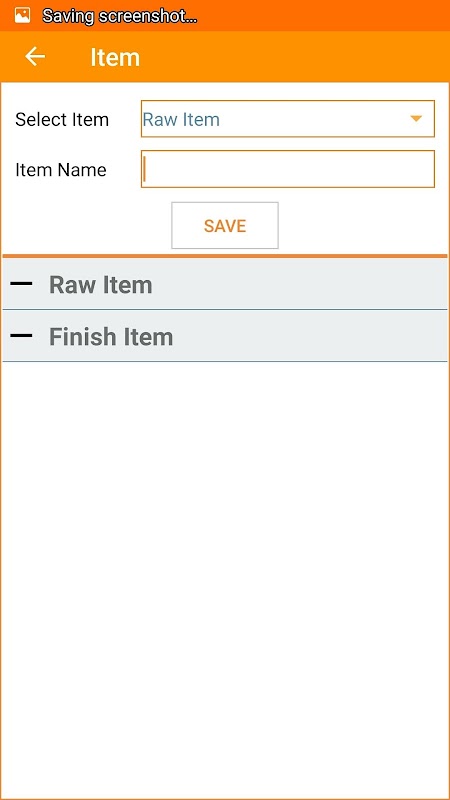Screen dimensions: 450x800
Task: Tap the status bar right of Saving screenshot
Action: pos(323,16)
